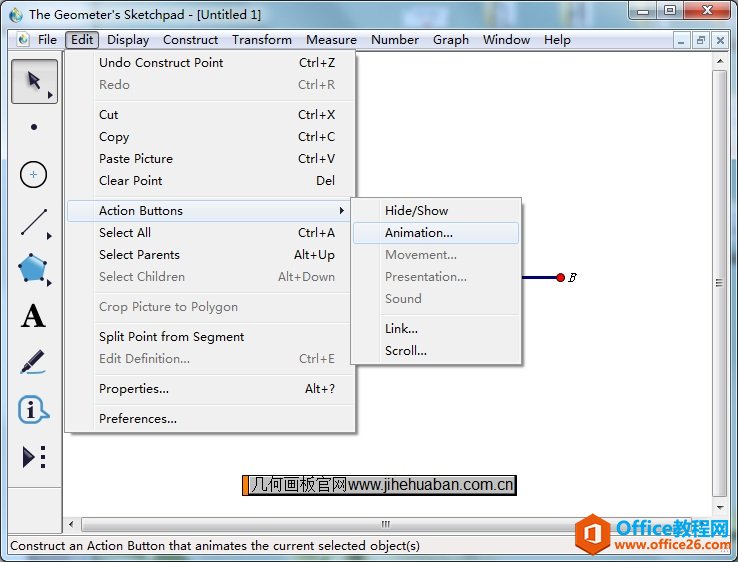
Task: Choose Clear Point
Action: (210, 181)
